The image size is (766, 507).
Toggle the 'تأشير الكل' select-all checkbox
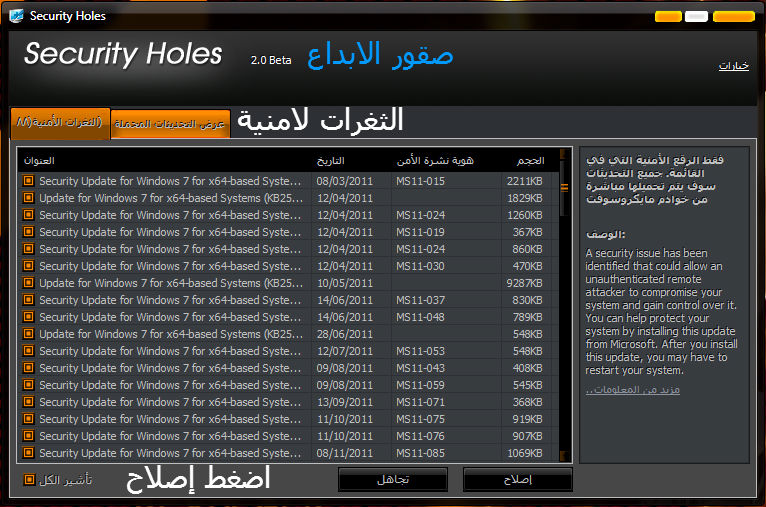[x=29, y=480]
